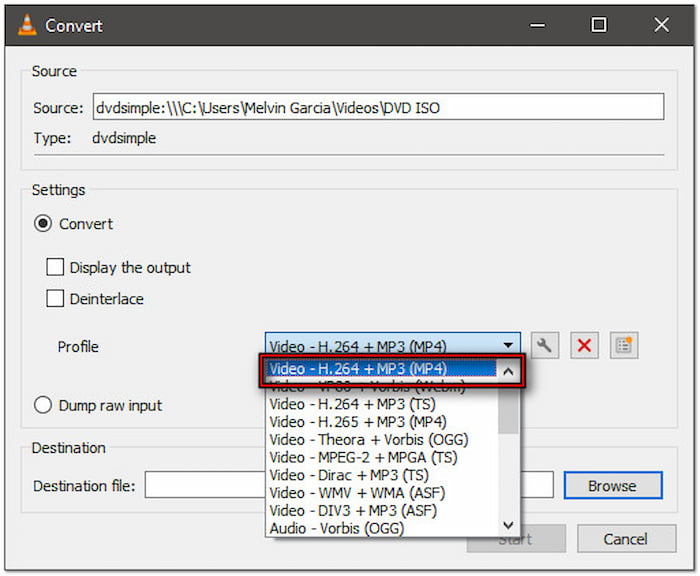700x576 pixels.
Task: Click the VLC cone icon in title bar
Action: tap(24, 24)
